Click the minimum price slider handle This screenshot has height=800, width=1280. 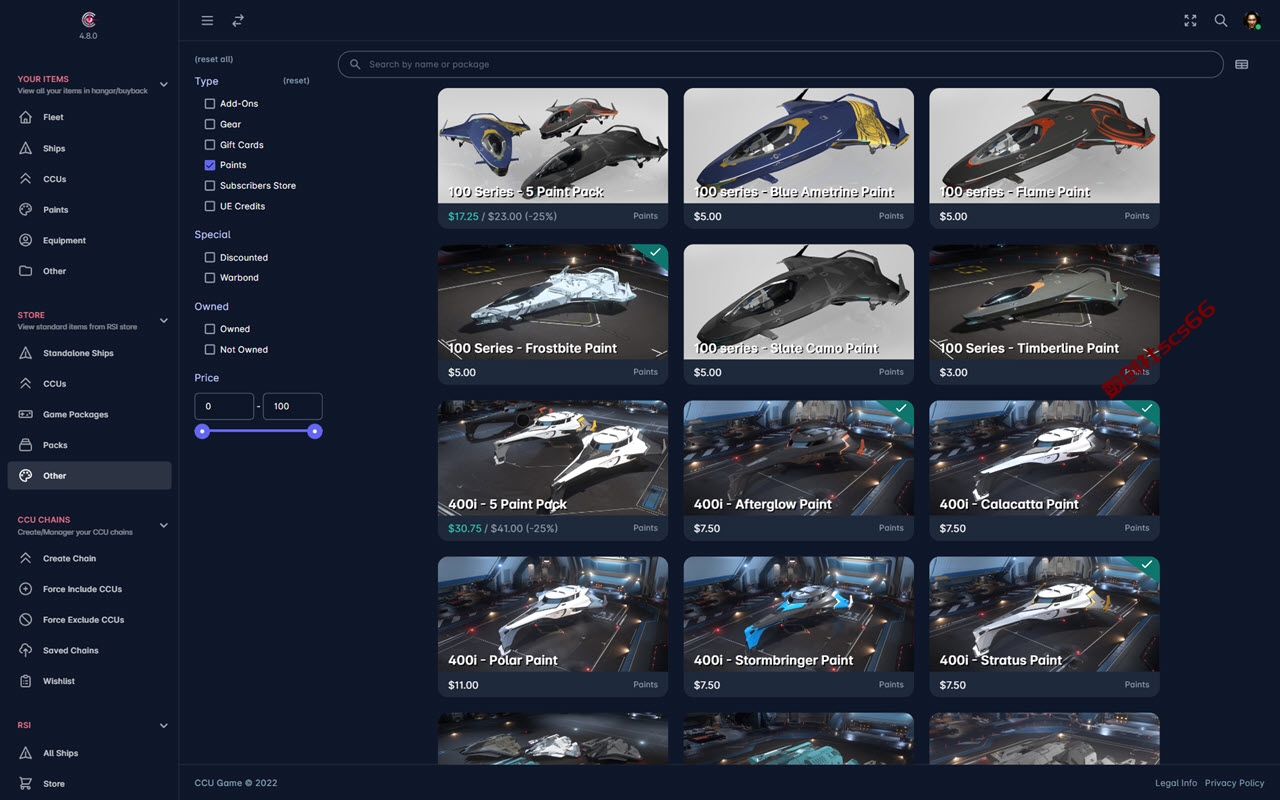pyautogui.click(x=202, y=431)
